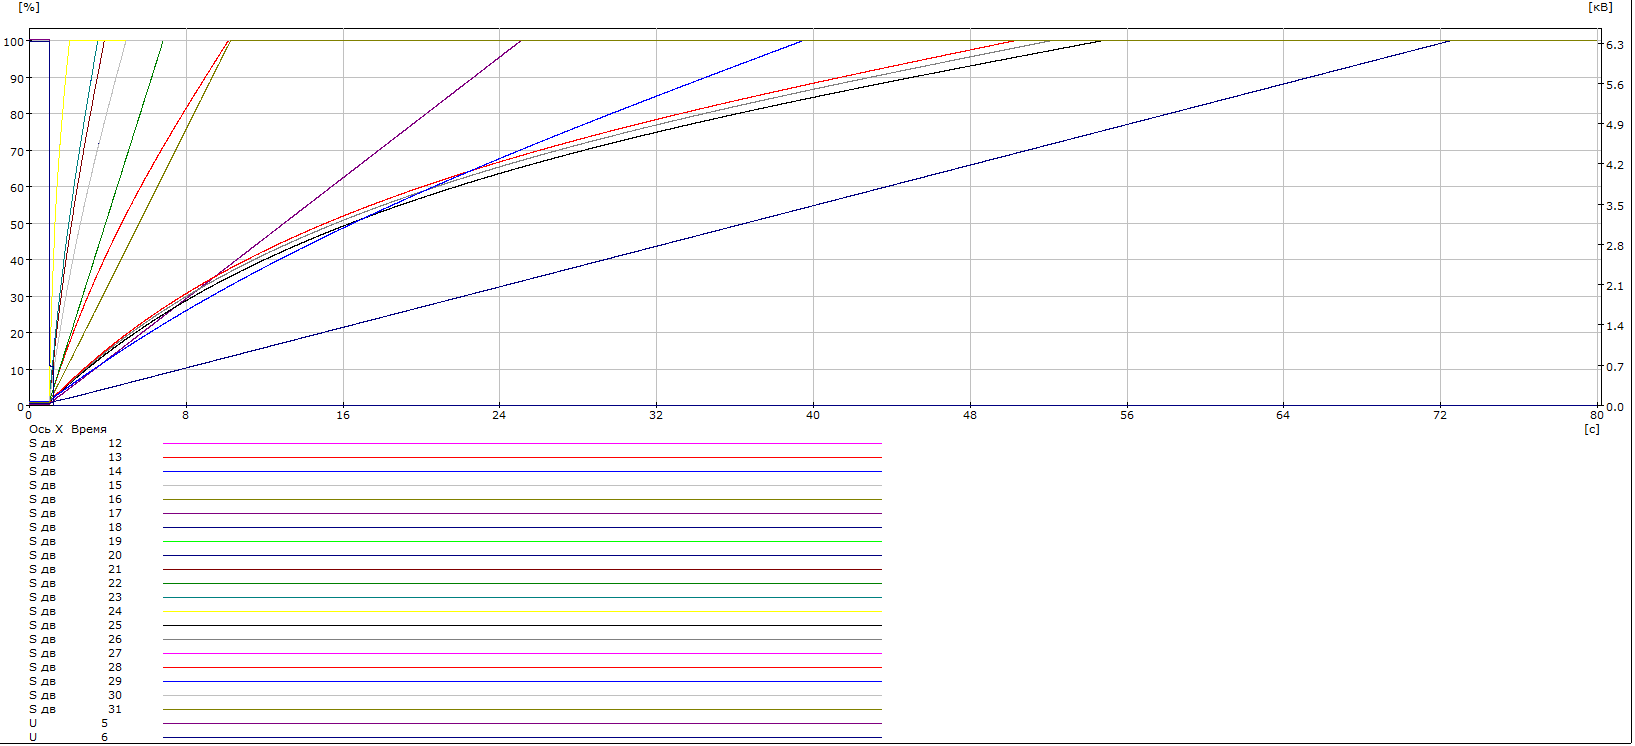
Task: Click the [%] left axis unit label
Action: click(29, 7)
